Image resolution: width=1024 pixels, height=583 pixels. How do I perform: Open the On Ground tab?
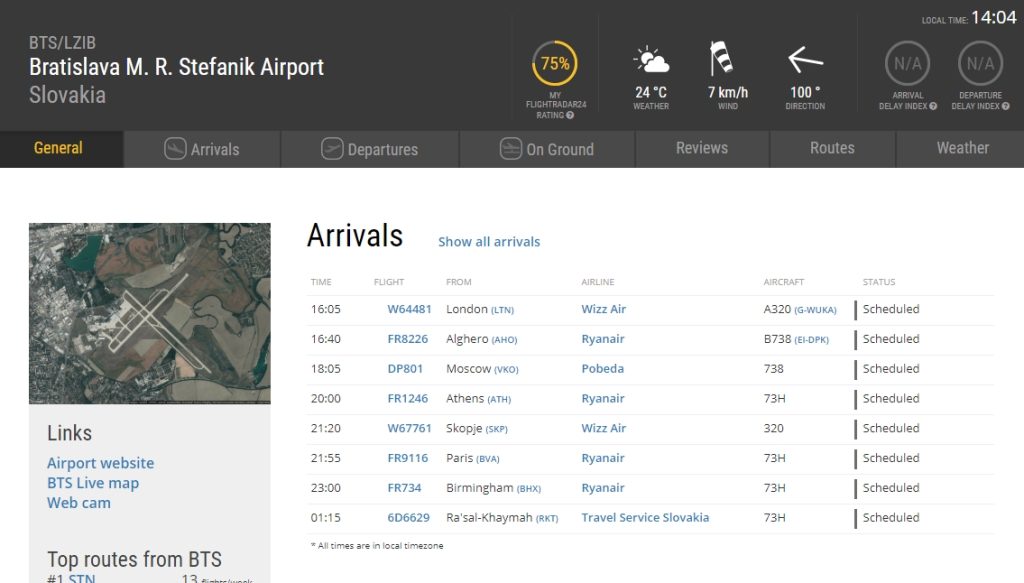[547, 149]
